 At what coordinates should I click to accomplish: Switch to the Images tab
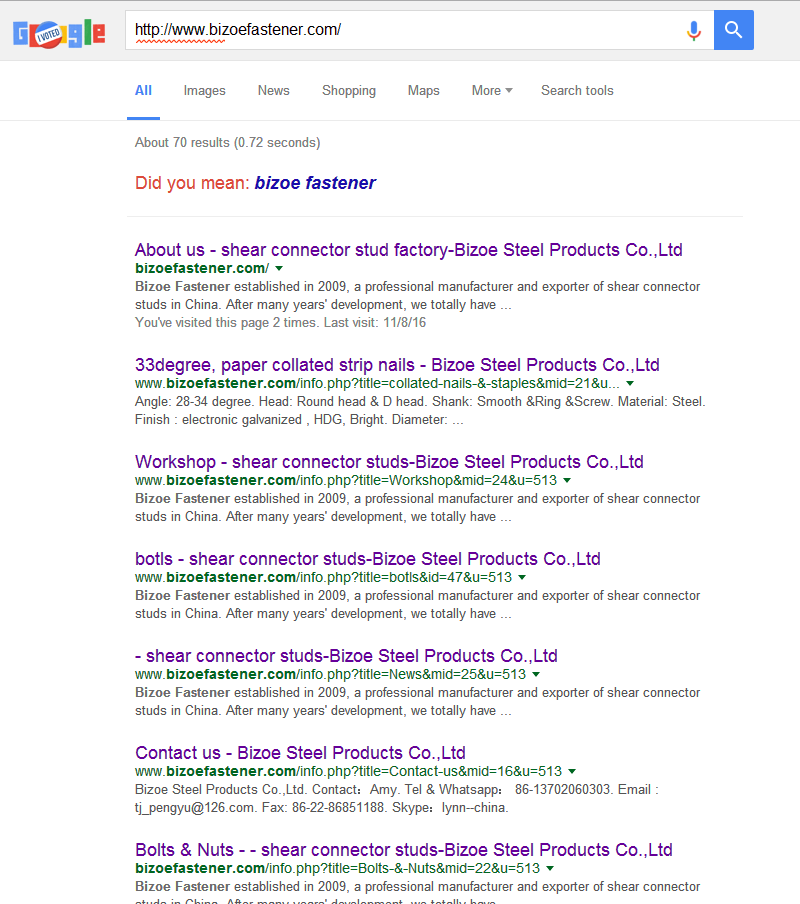tap(205, 91)
